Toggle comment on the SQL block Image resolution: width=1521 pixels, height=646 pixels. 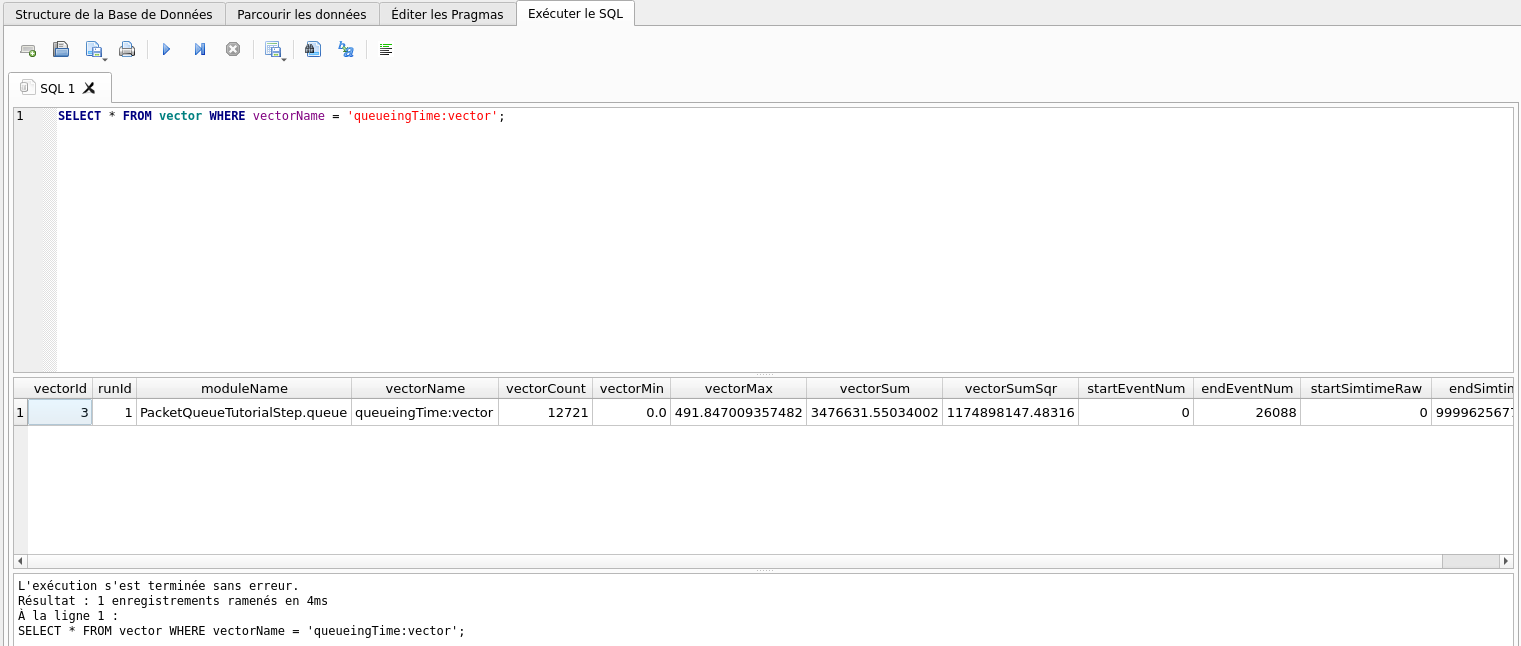(386, 49)
